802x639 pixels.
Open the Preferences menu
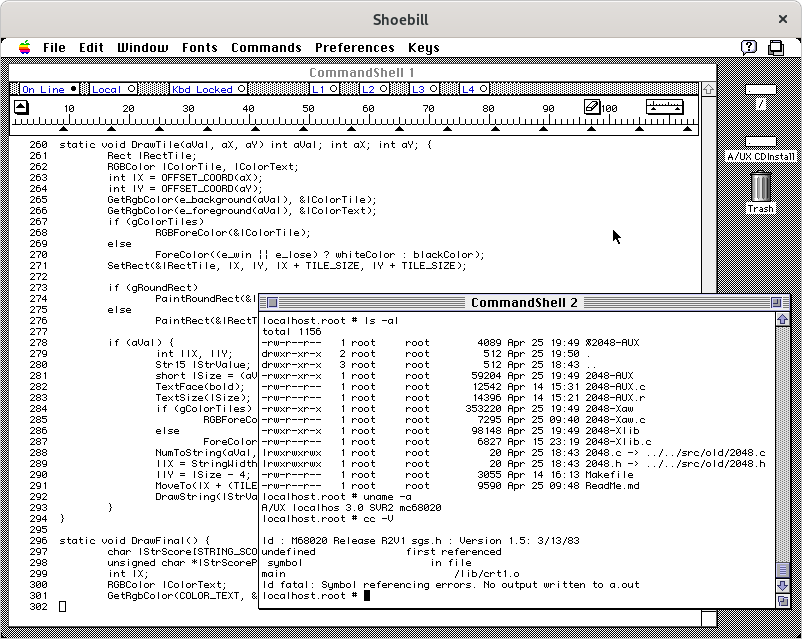click(354, 48)
